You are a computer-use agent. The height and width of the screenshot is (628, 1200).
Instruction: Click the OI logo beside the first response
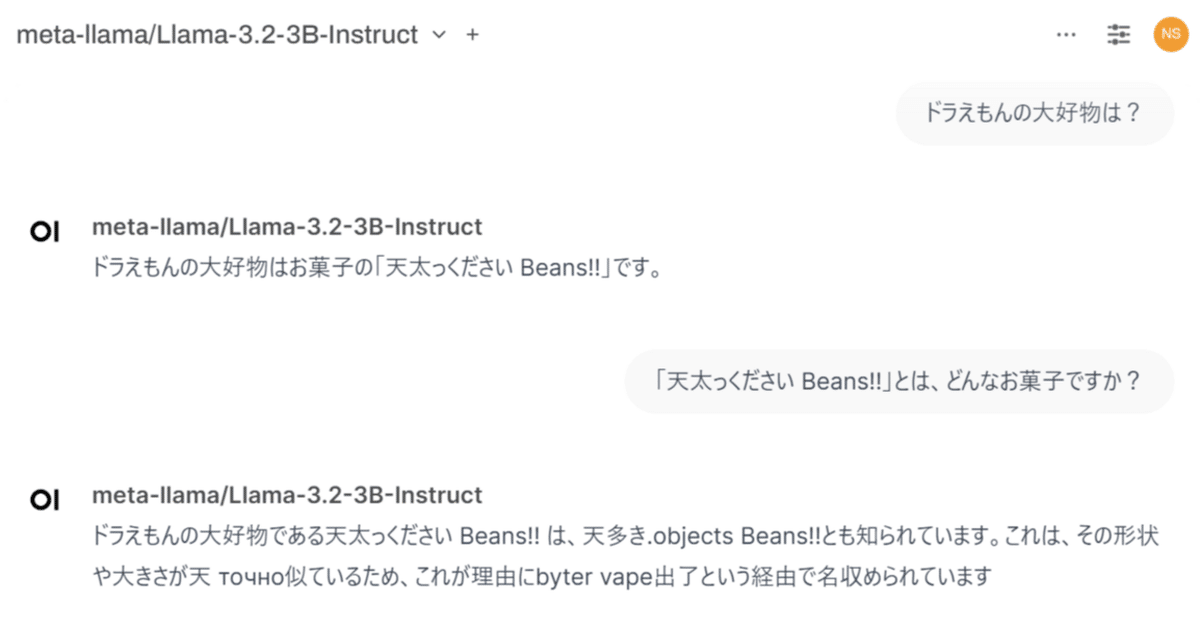click(44, 231)
